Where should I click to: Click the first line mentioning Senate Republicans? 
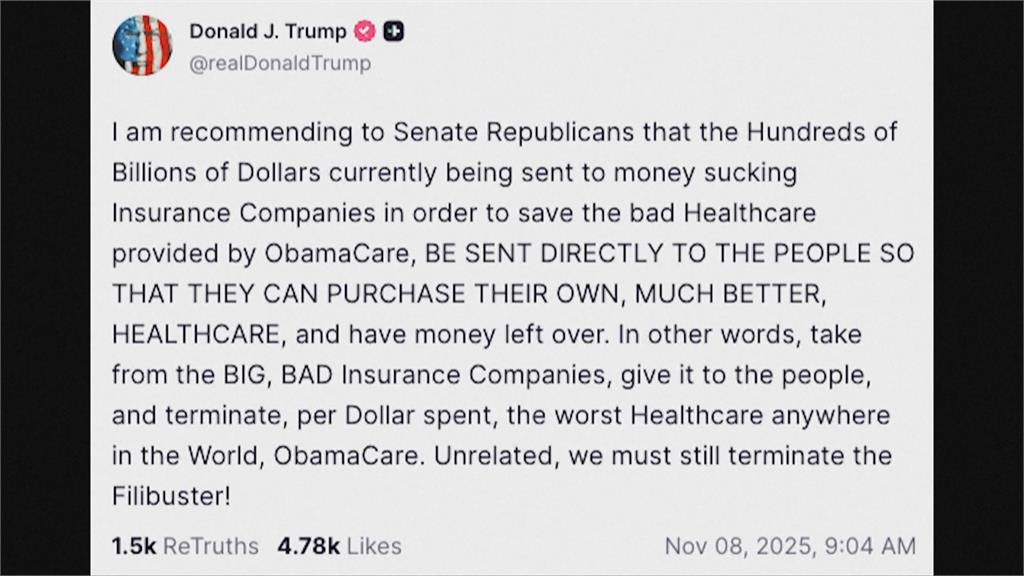click(x=505, y=132)
